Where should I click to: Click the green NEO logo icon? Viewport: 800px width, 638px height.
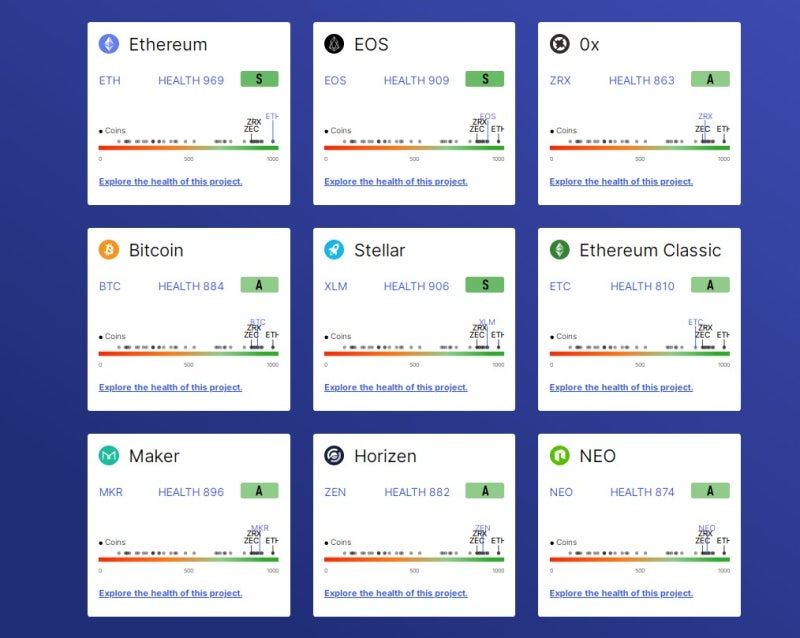[x=560, y=455]
